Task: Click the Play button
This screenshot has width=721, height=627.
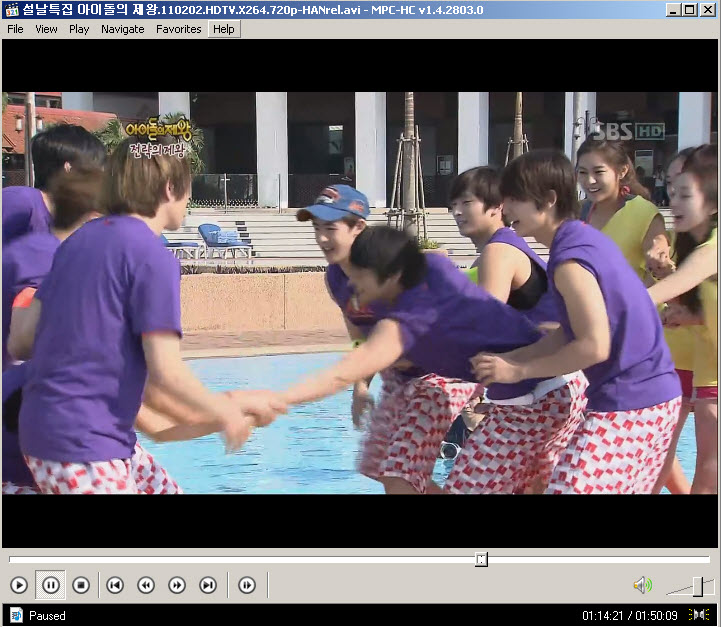Action: (x=19, y=585)
